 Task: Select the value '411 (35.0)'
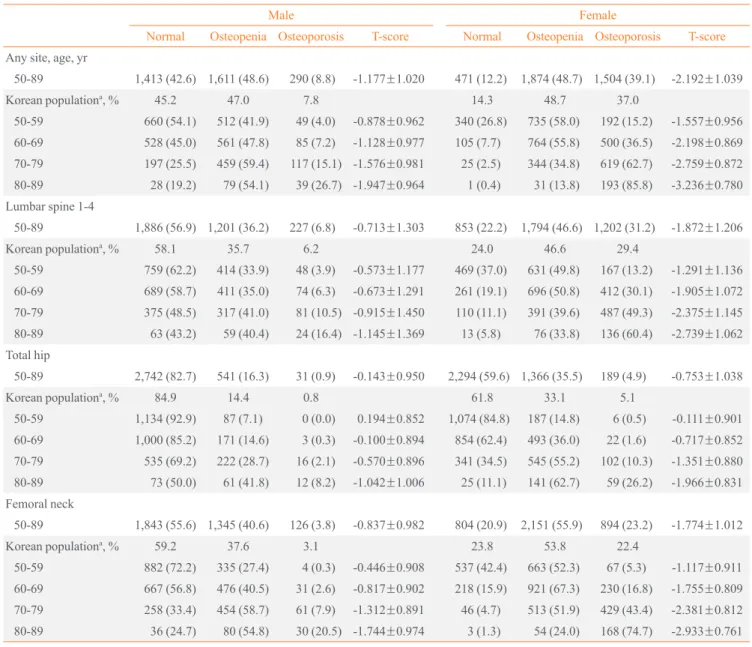(x=243, y=292)
